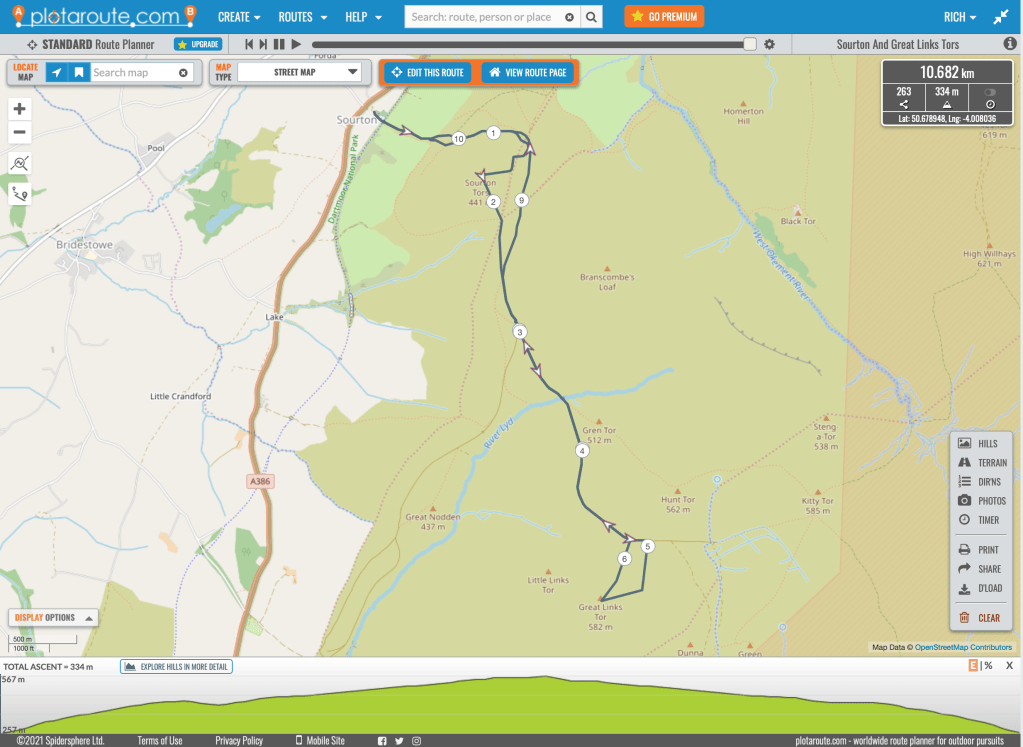Open the Create menu
The height and width of the screenshot is (747, 1023).
[x=239, y=17]
